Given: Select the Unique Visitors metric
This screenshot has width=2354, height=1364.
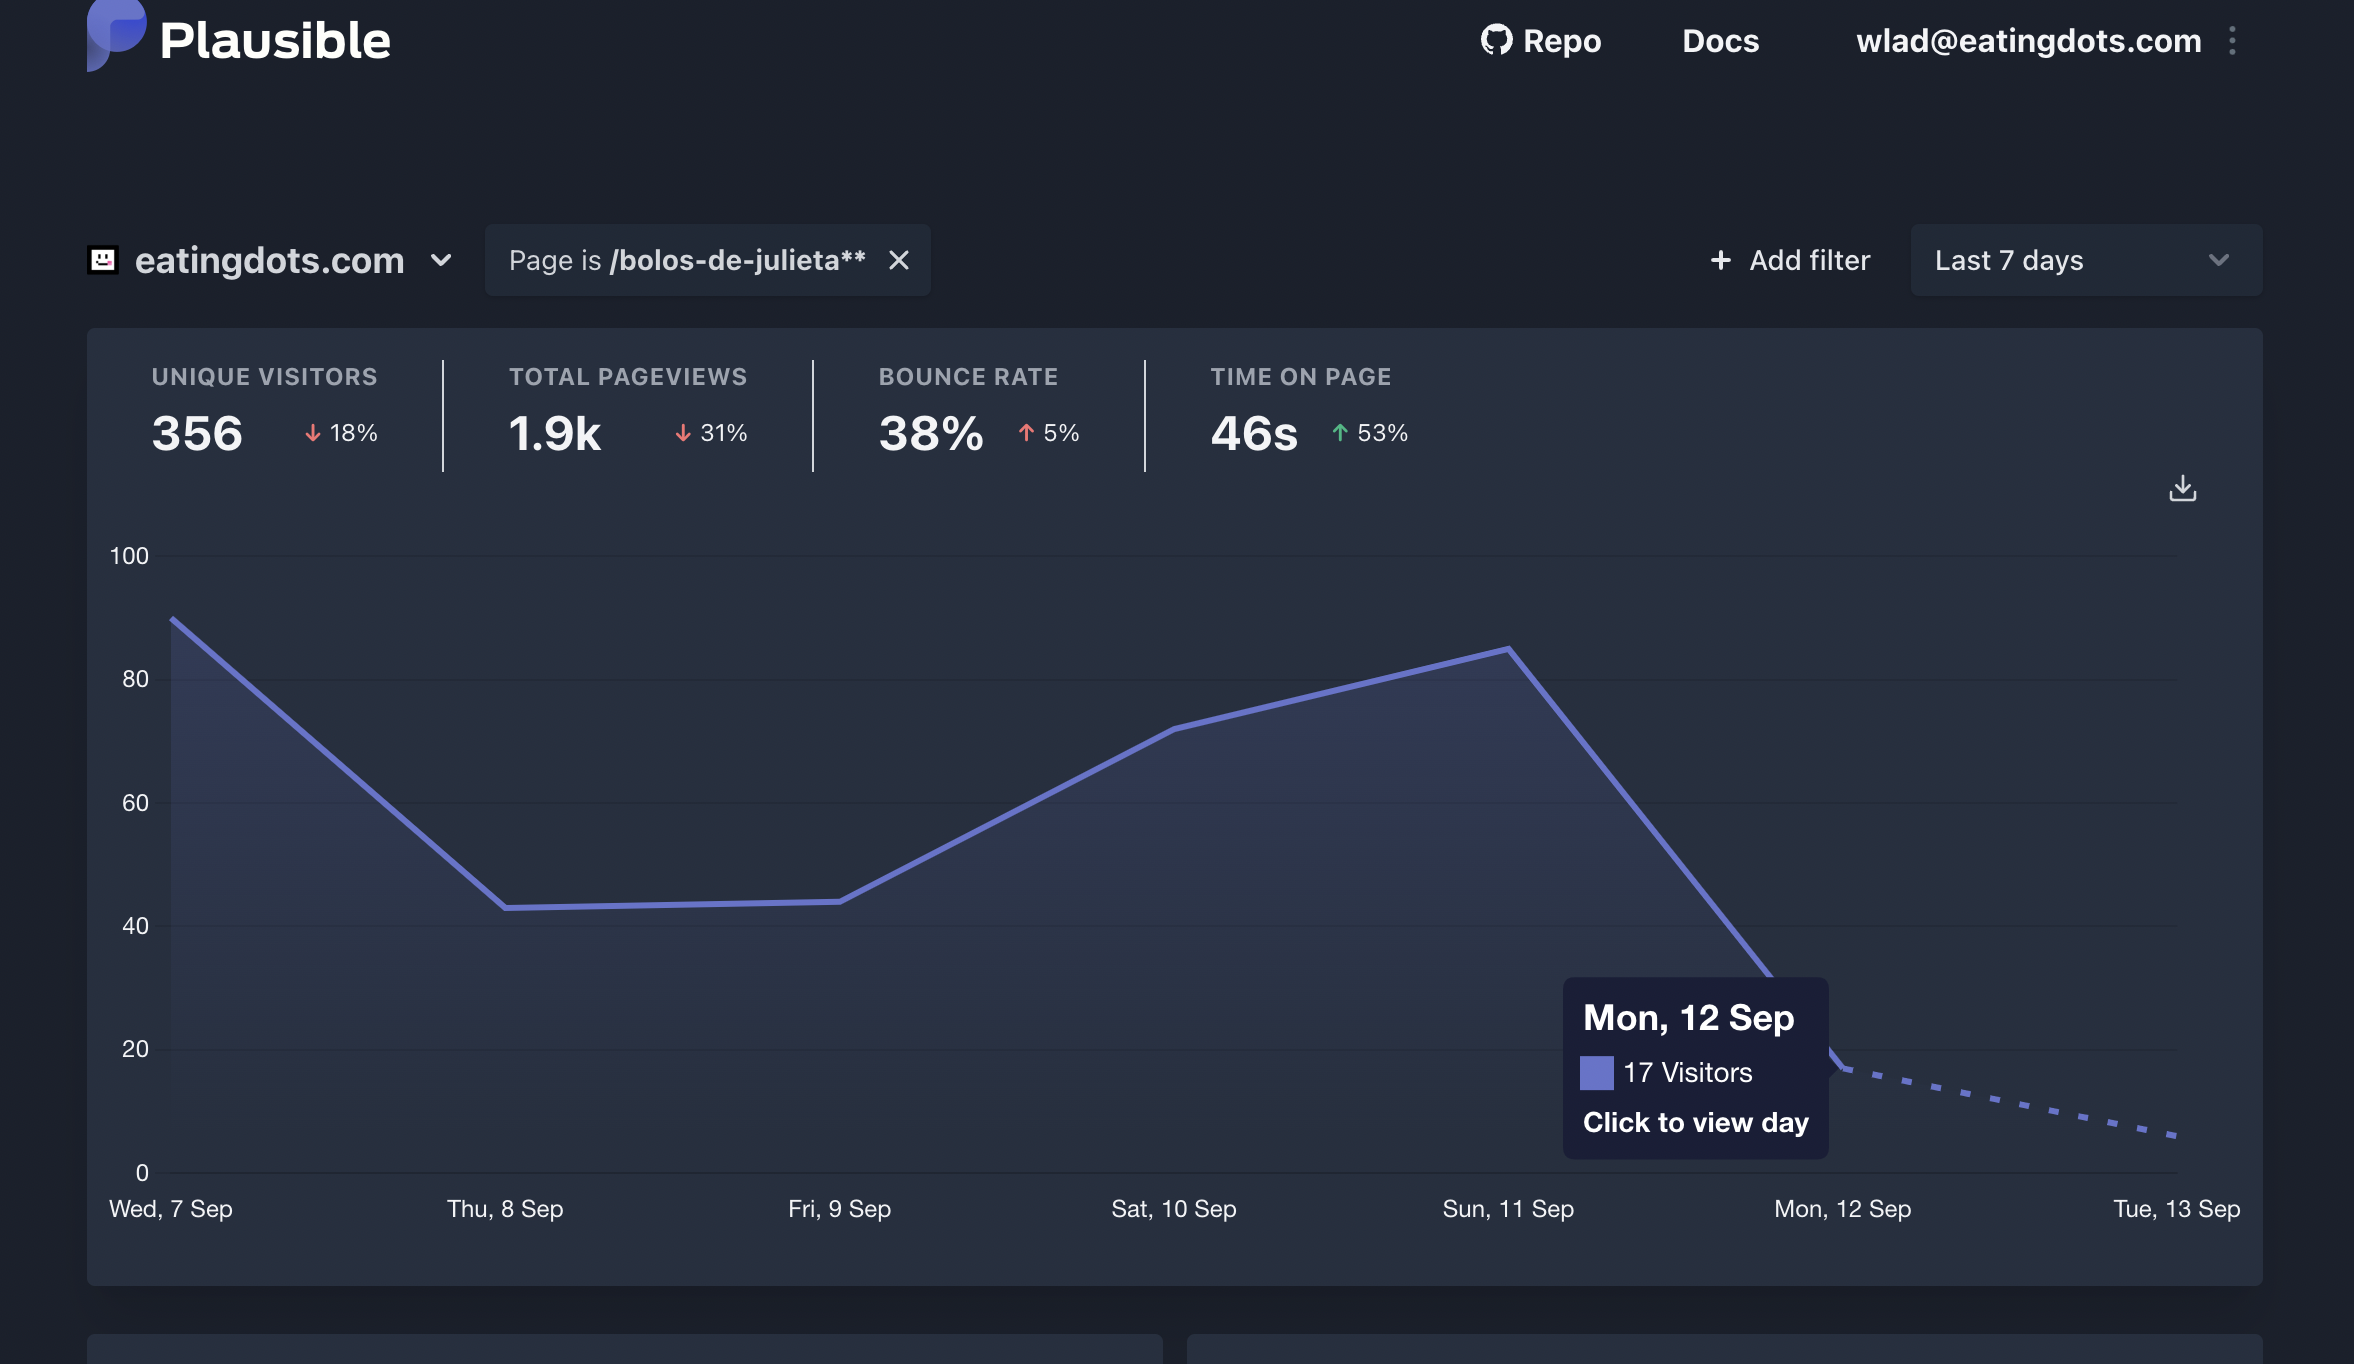Looking at the screenshot, I should click(x=264, y=412).
